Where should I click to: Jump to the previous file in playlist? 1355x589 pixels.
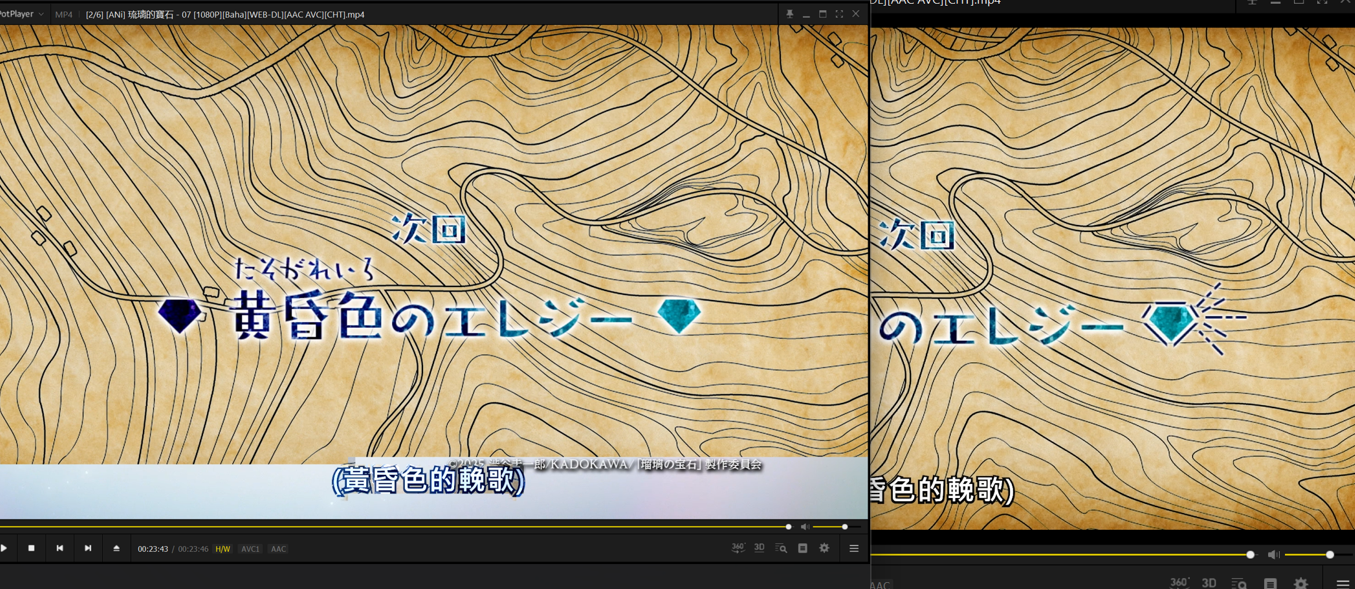60,548
